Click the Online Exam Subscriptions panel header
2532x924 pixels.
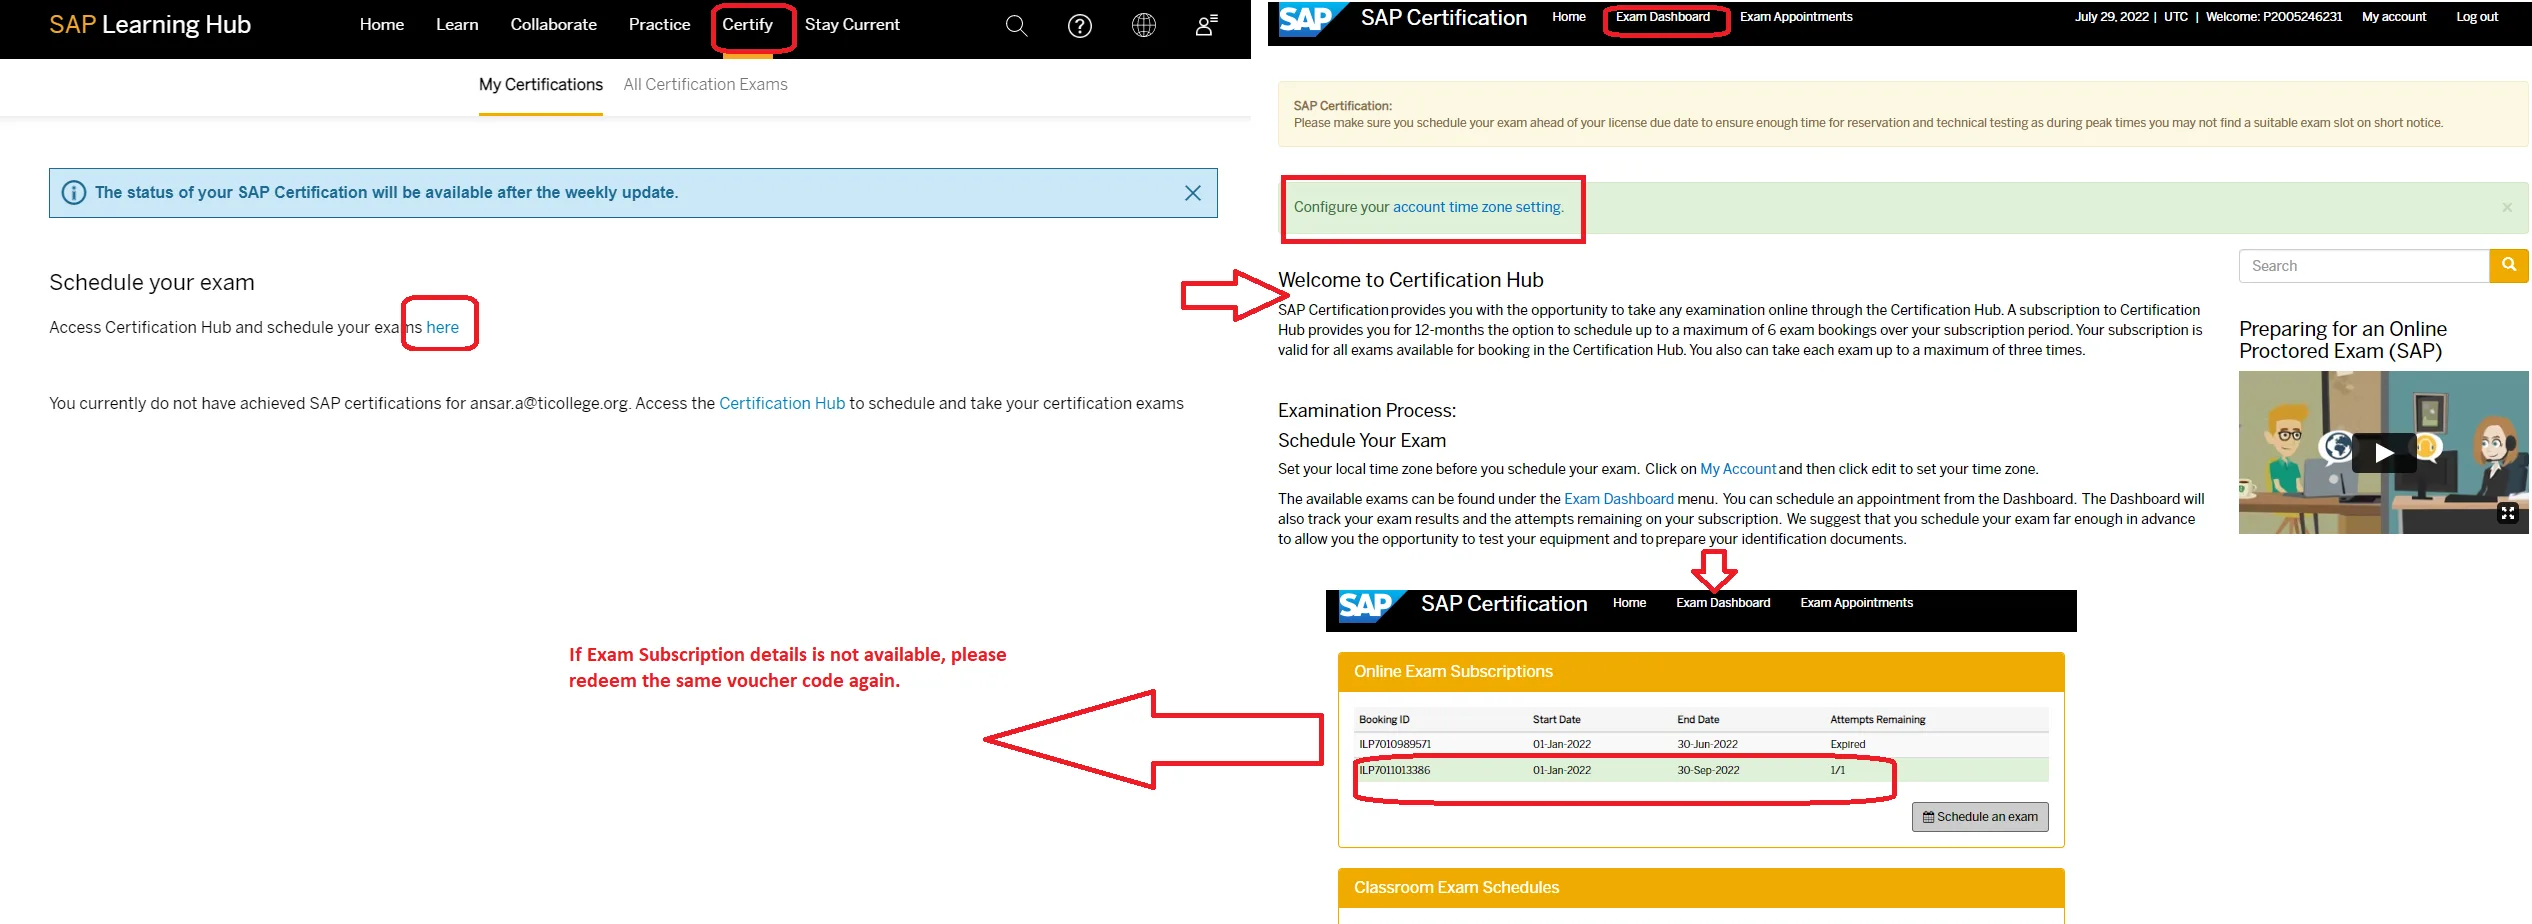click(x=1701, y=672)
